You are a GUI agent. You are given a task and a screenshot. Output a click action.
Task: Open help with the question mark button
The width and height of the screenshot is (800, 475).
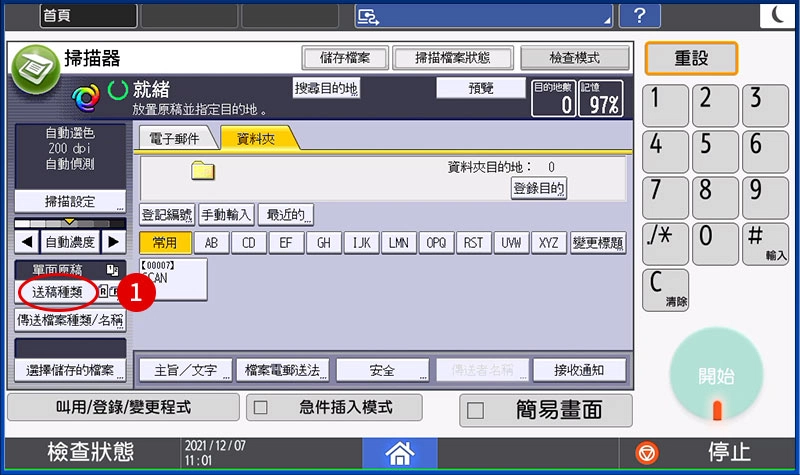(x=640, y=16)
